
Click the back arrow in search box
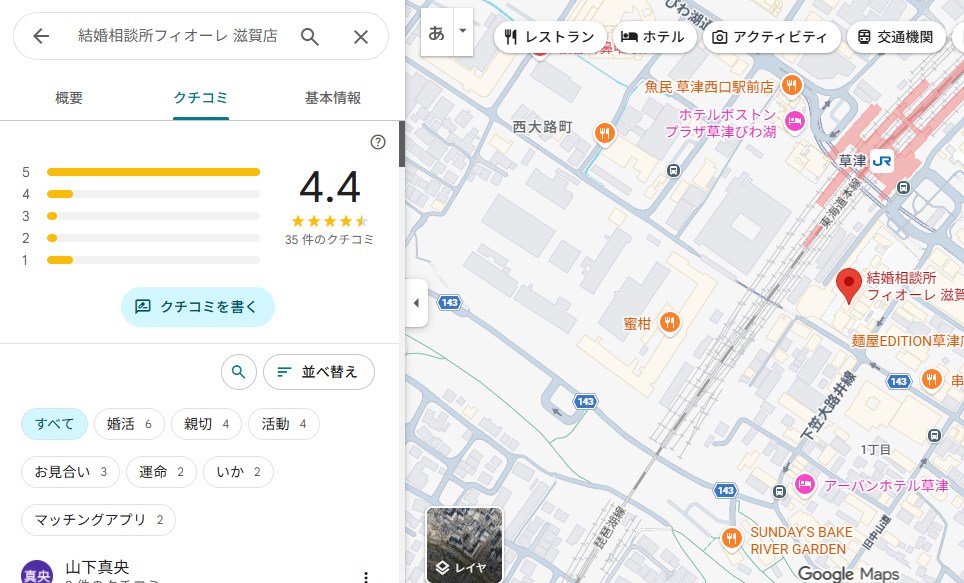point(41,37)
